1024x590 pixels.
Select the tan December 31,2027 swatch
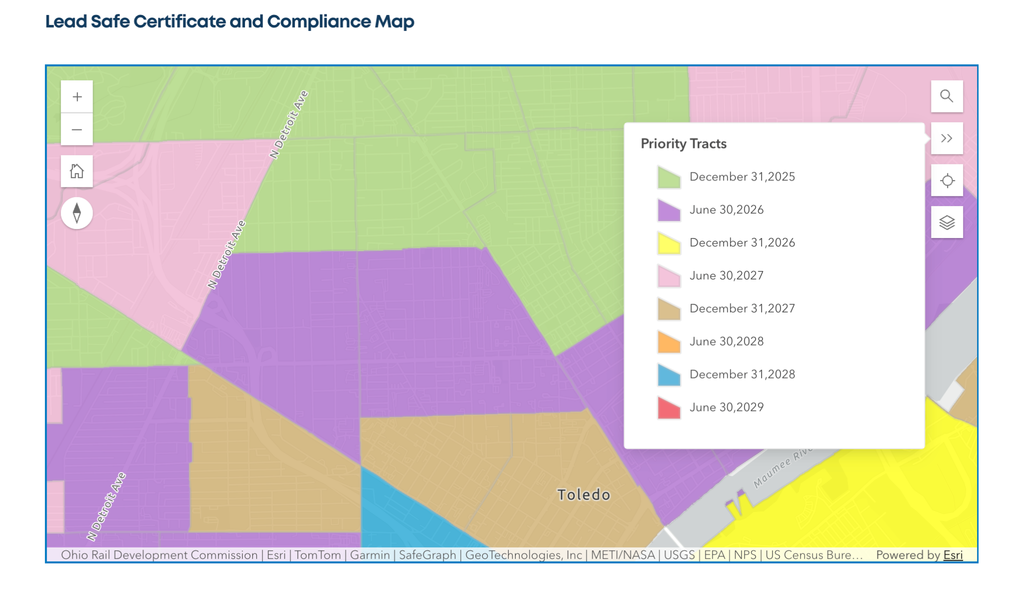(669, 309)
